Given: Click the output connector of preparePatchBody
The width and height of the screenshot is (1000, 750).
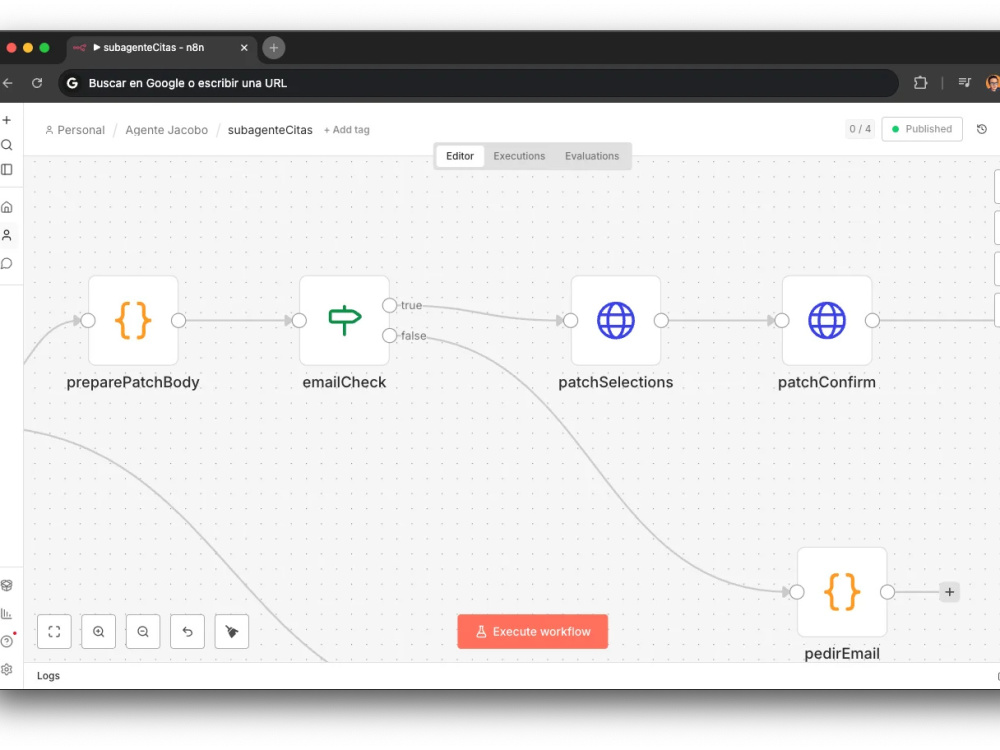Looking at the screenshot, I should point(179,320).
